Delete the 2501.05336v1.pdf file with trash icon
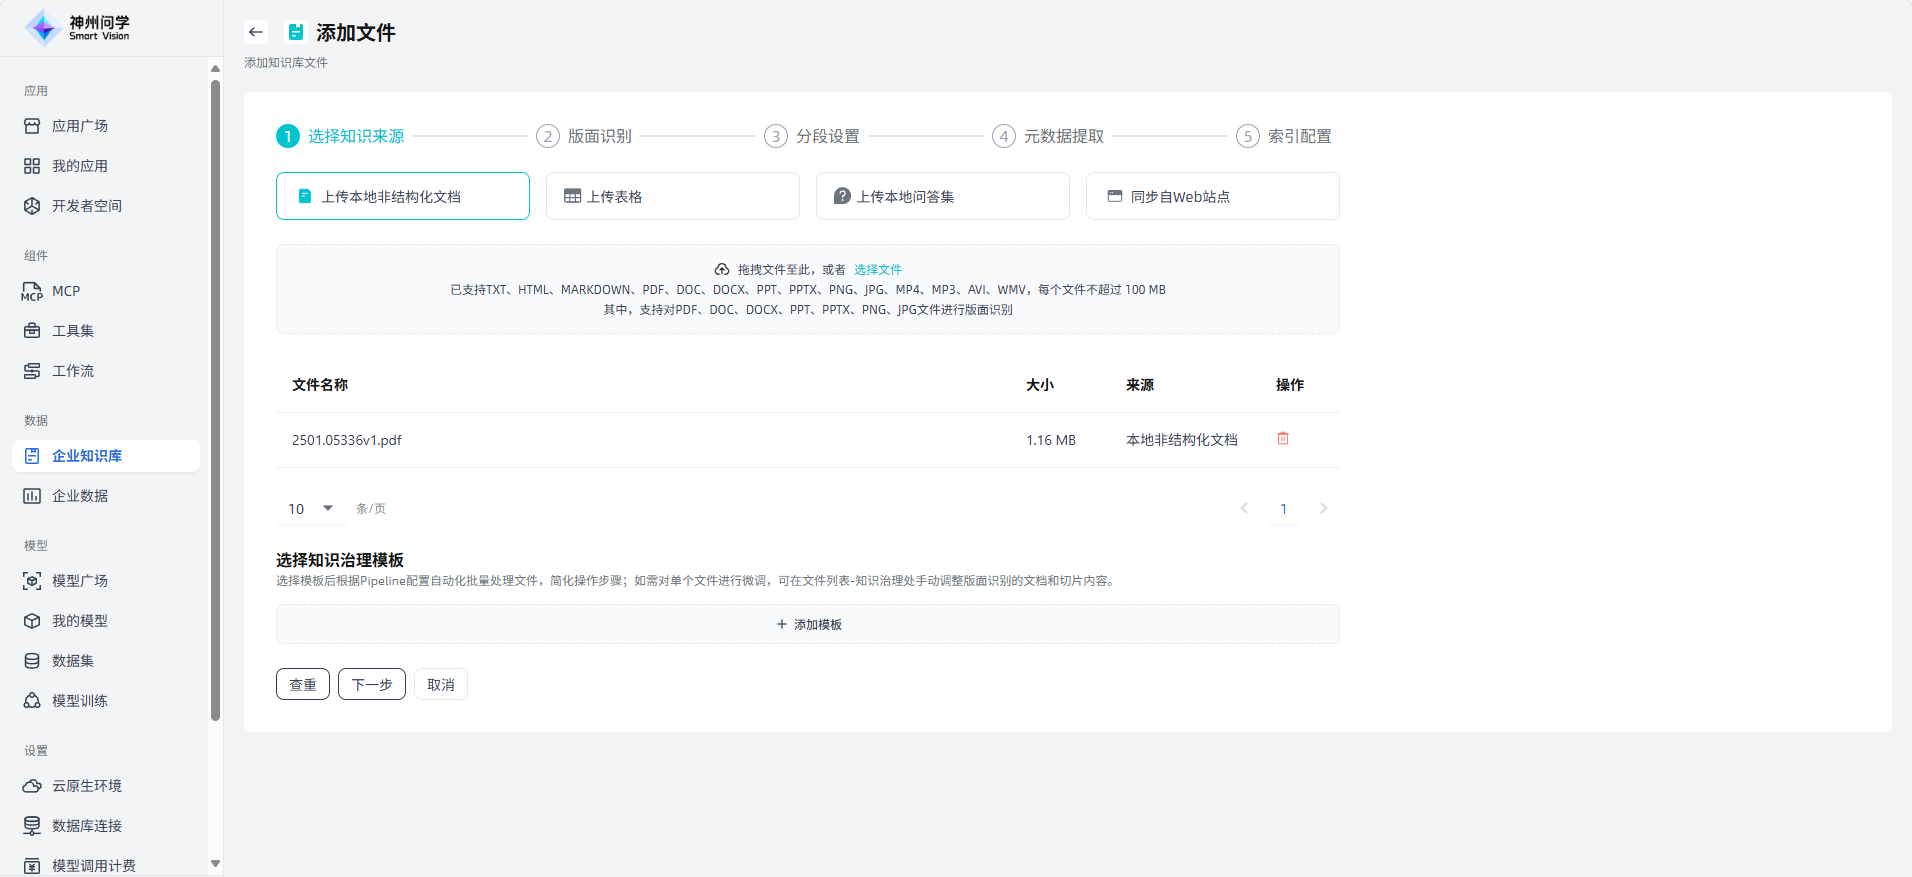 coord(1283,439)
